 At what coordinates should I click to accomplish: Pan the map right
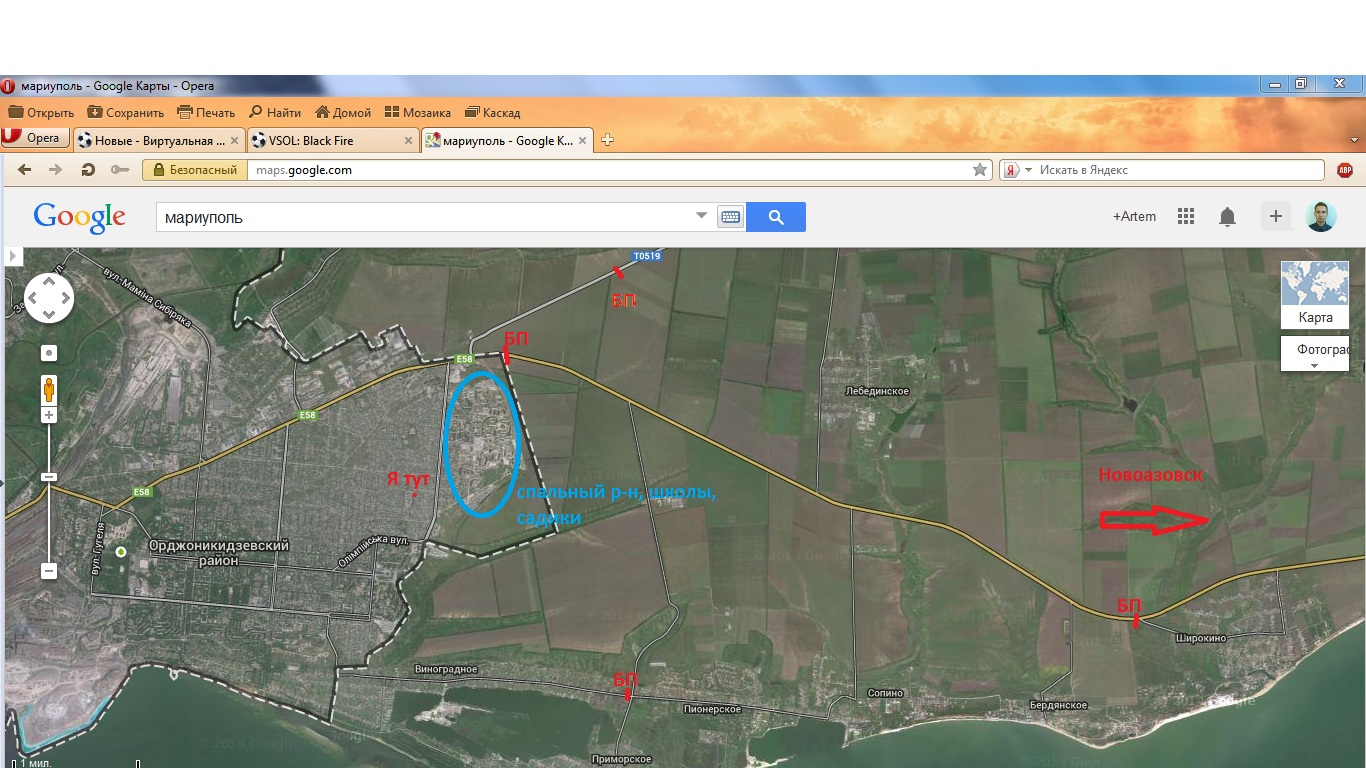coord(65,298)
